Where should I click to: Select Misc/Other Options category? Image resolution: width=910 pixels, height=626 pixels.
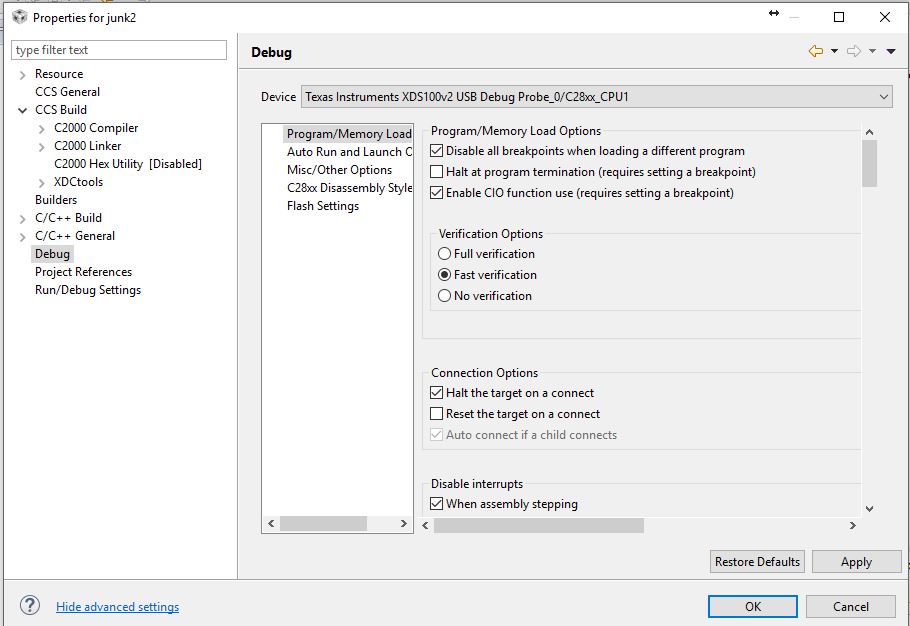(339, 170)
